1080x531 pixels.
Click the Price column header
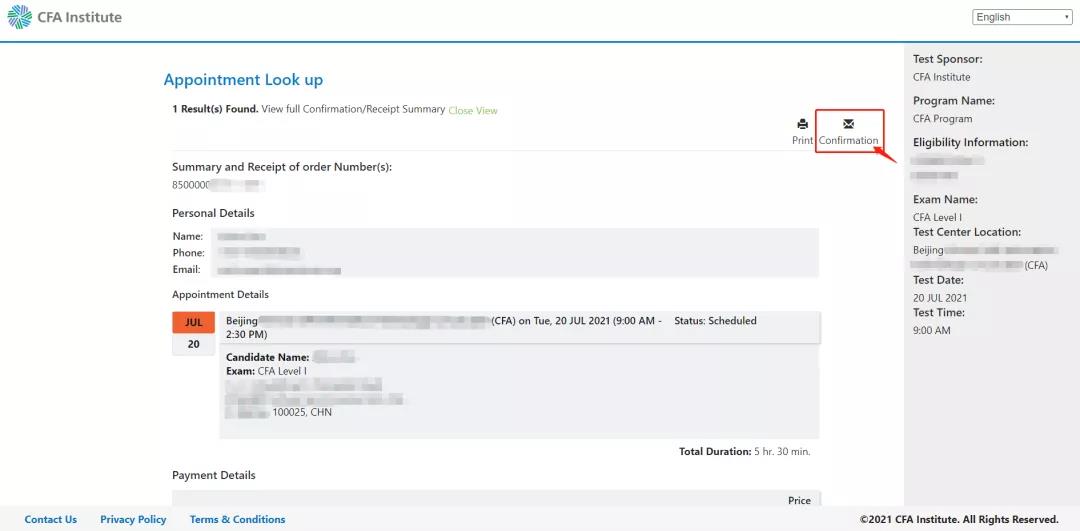[x=799, y=501]
